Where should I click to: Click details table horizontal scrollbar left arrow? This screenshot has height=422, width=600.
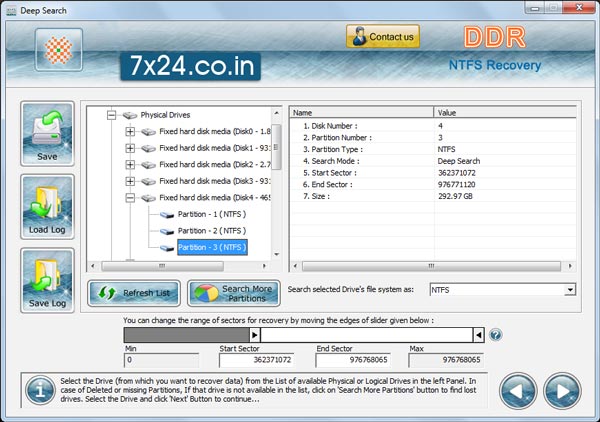295,266
